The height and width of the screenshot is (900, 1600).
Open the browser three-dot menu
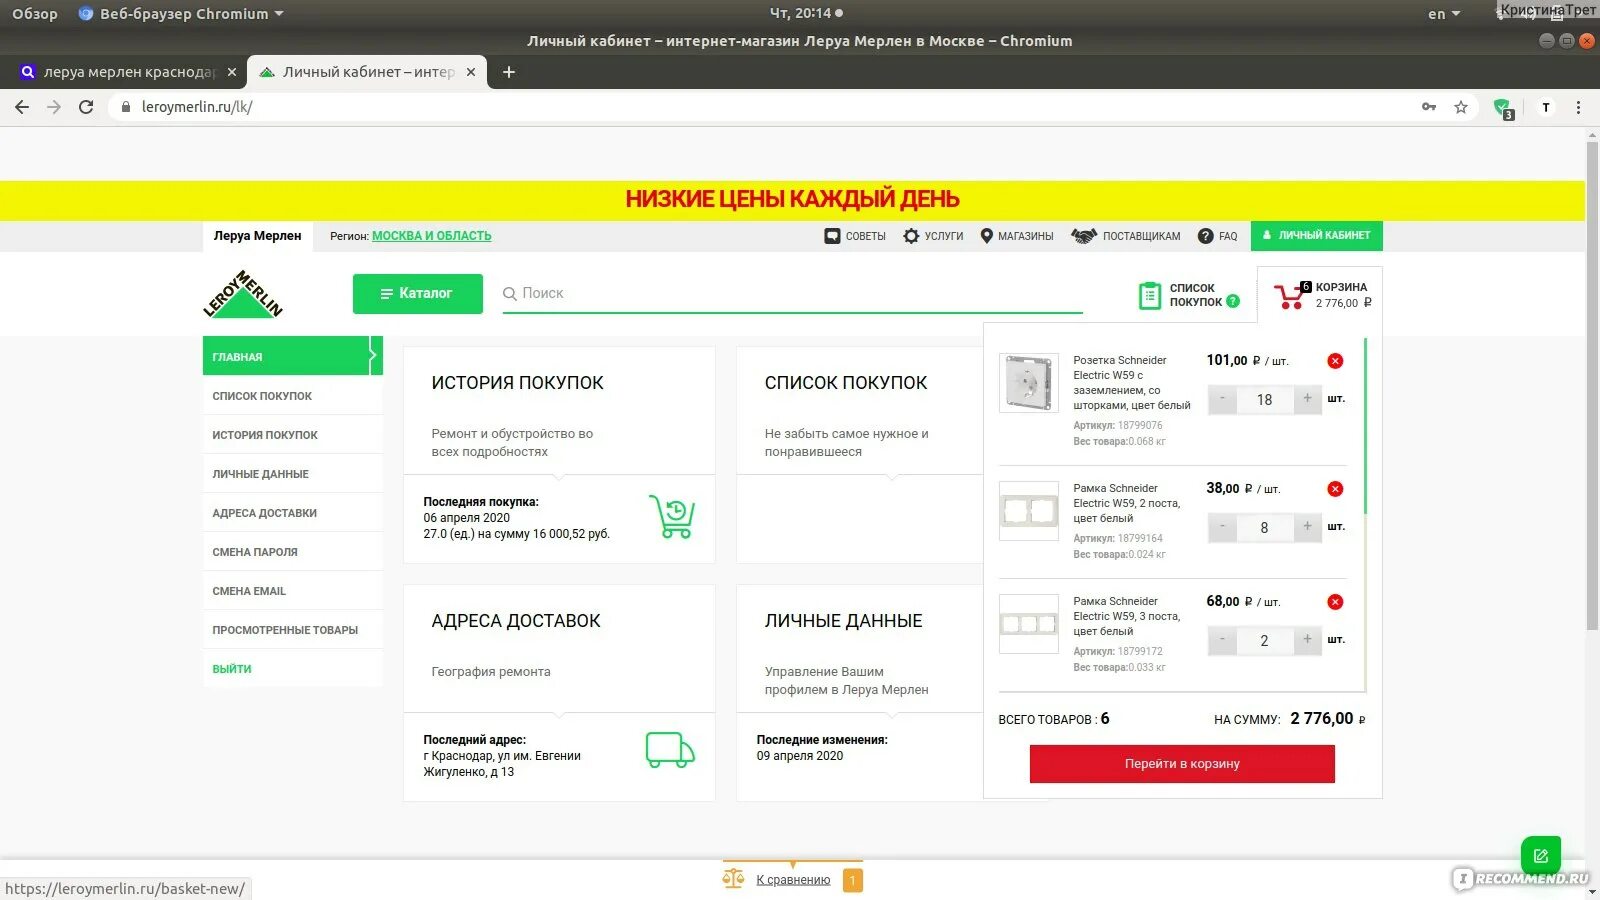pyautogui.click(x=1579, y=107)
